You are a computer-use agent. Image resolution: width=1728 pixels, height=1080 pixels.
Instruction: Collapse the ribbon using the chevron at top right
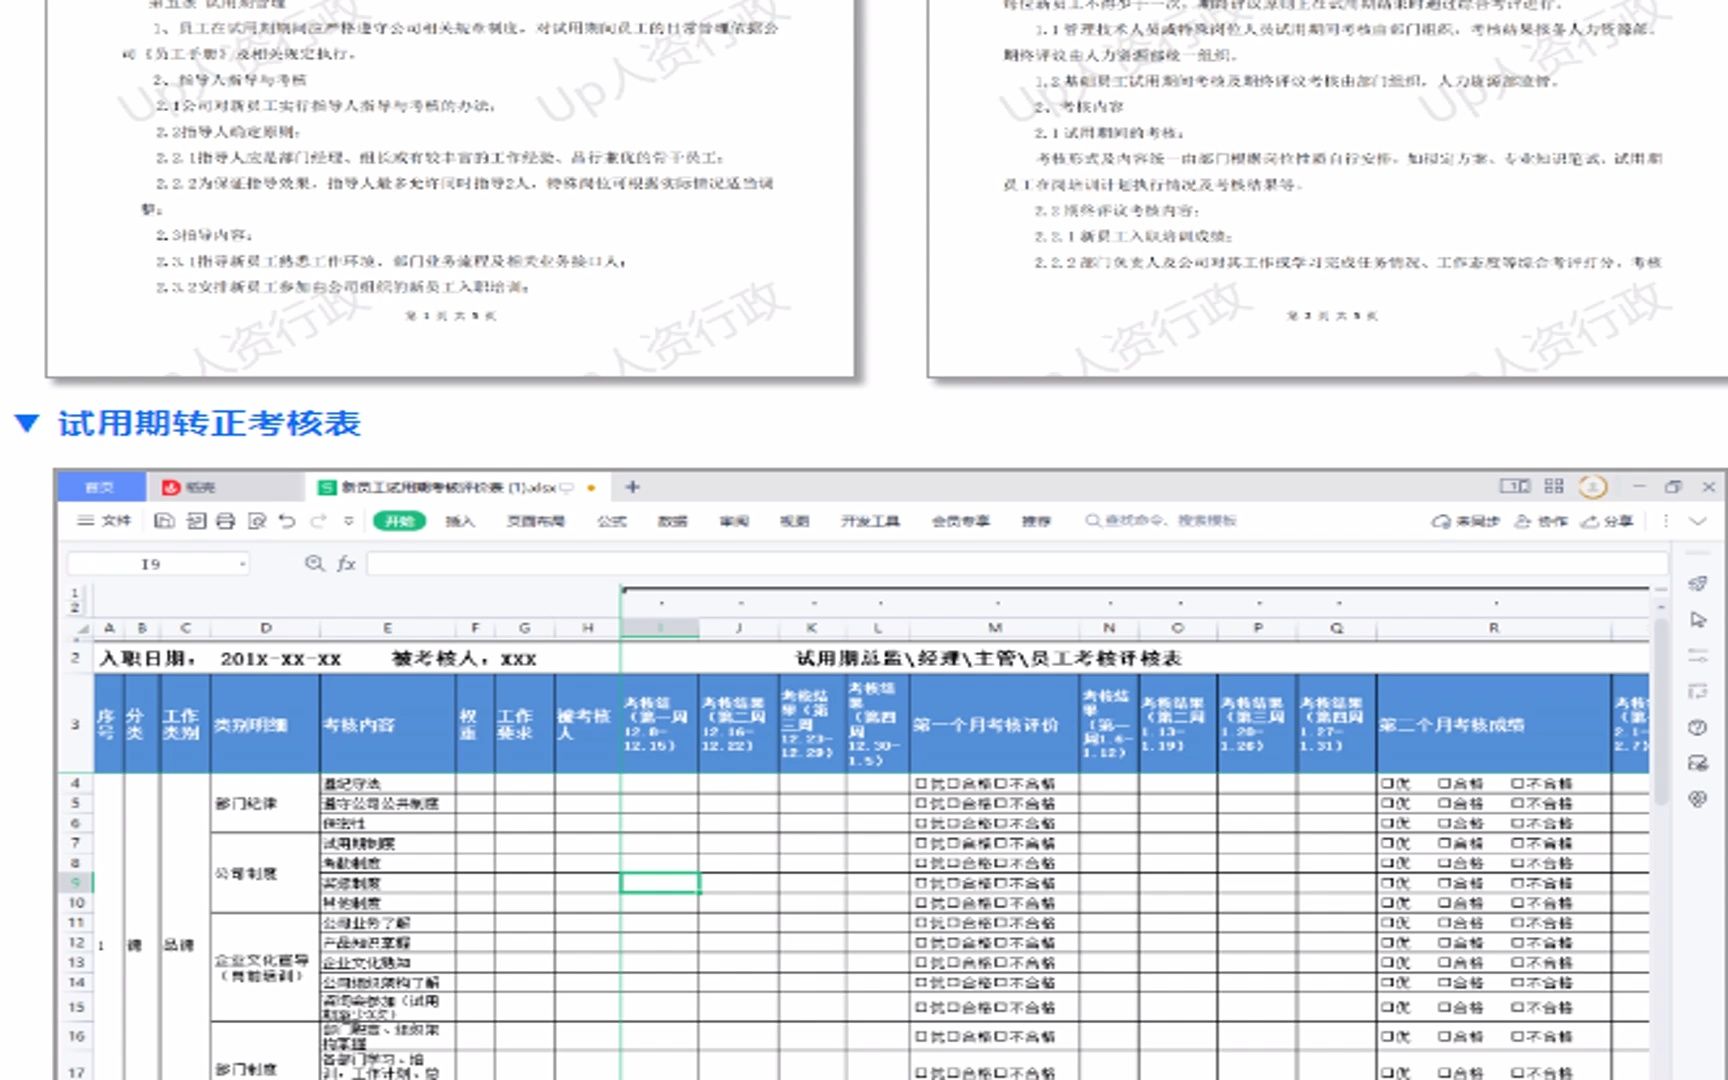click(x=1699, y=521)
